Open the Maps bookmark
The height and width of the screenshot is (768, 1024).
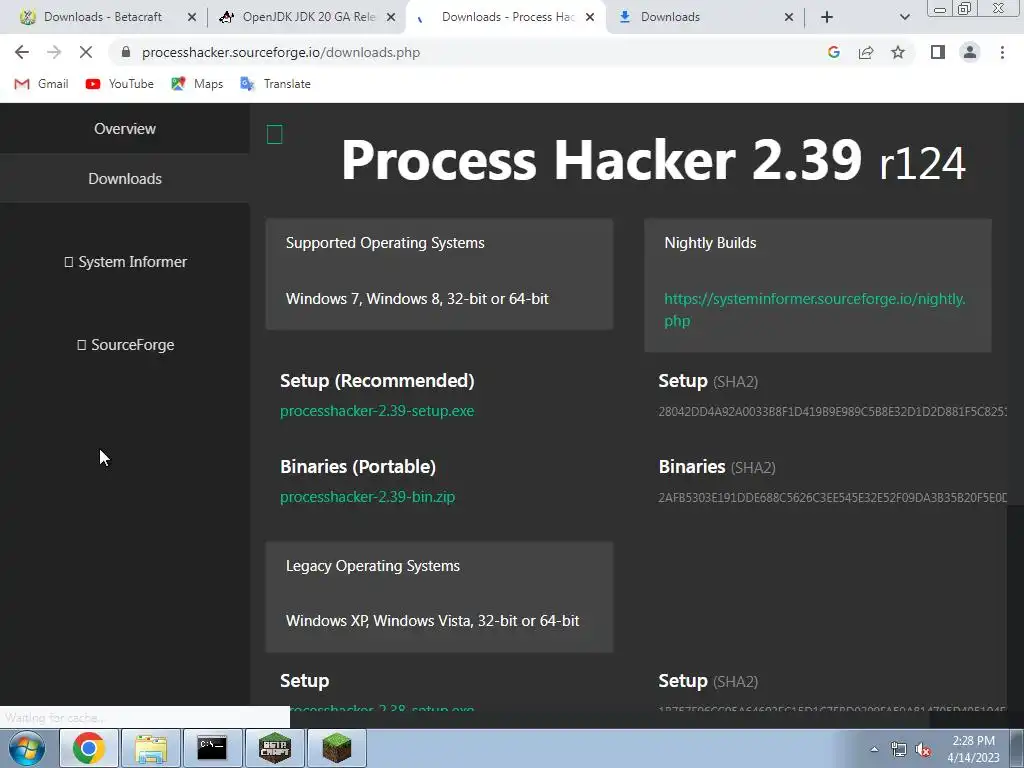point(197,84)
